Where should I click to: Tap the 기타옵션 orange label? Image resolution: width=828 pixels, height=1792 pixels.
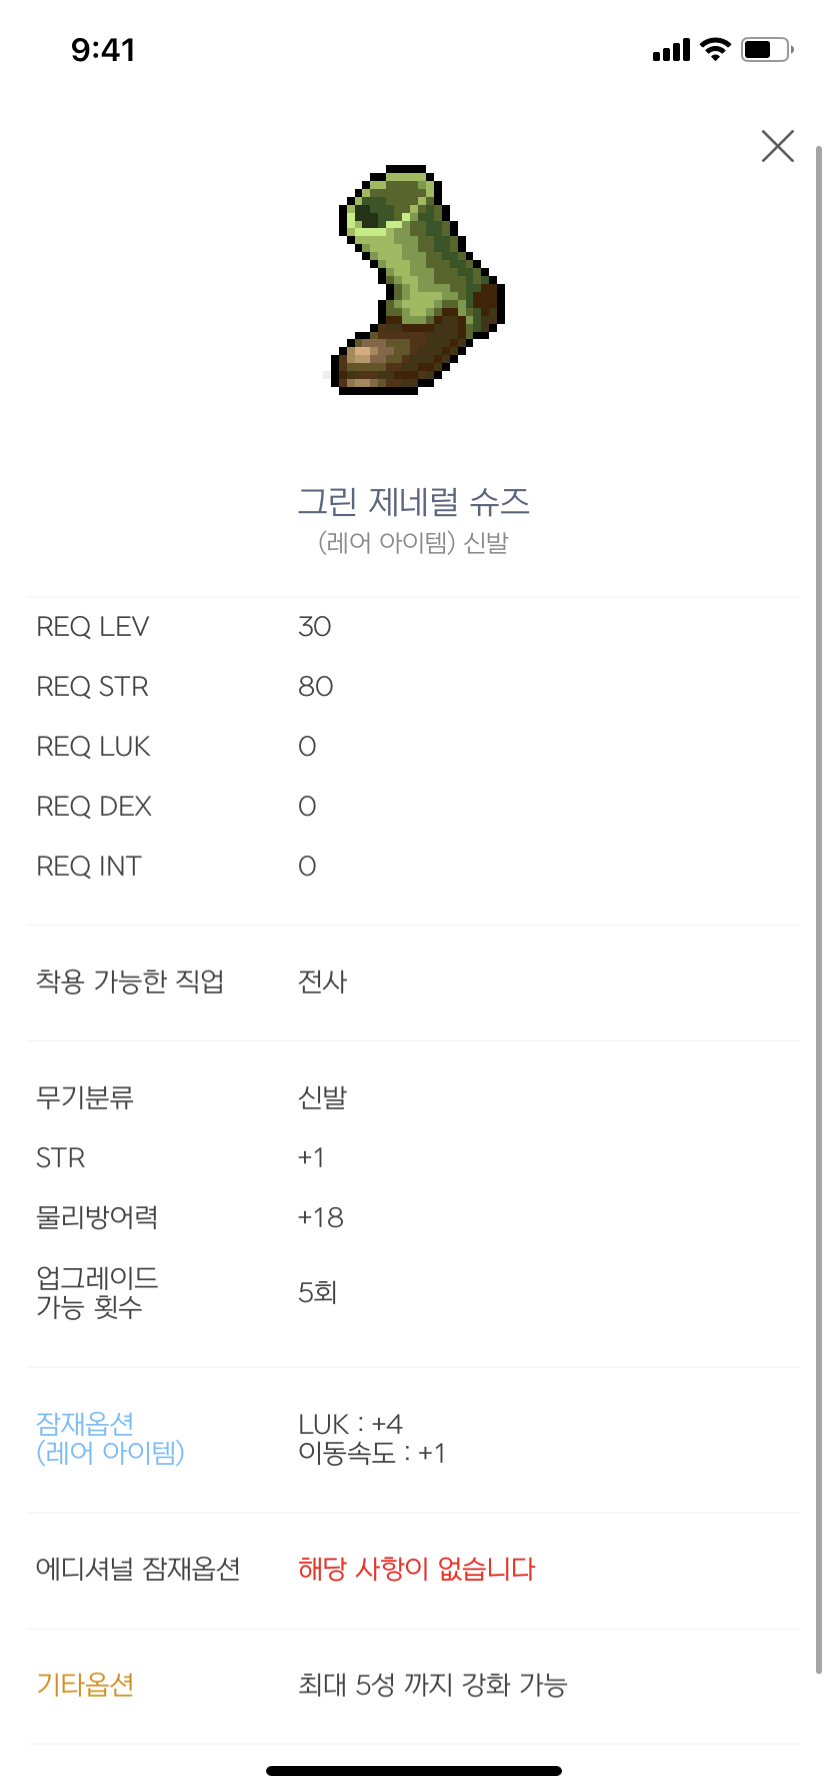coord(85,1685)
